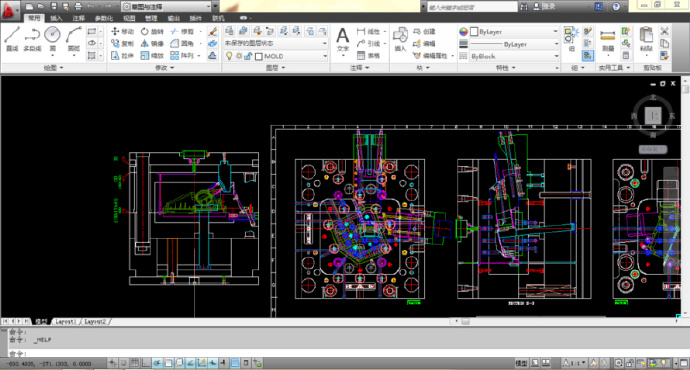Toggle the Model (模型) space button in status bar
The image size is (690, 370).
click(x=521, y=363)
